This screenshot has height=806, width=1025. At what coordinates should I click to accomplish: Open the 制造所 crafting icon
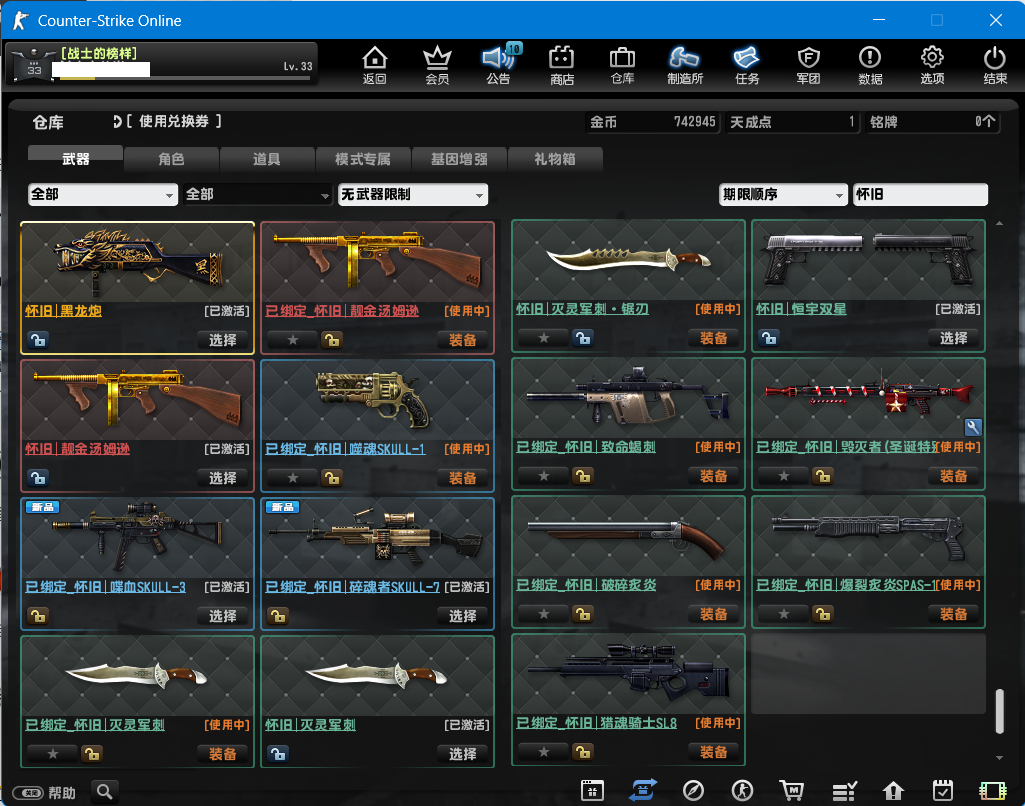point(684,65)
